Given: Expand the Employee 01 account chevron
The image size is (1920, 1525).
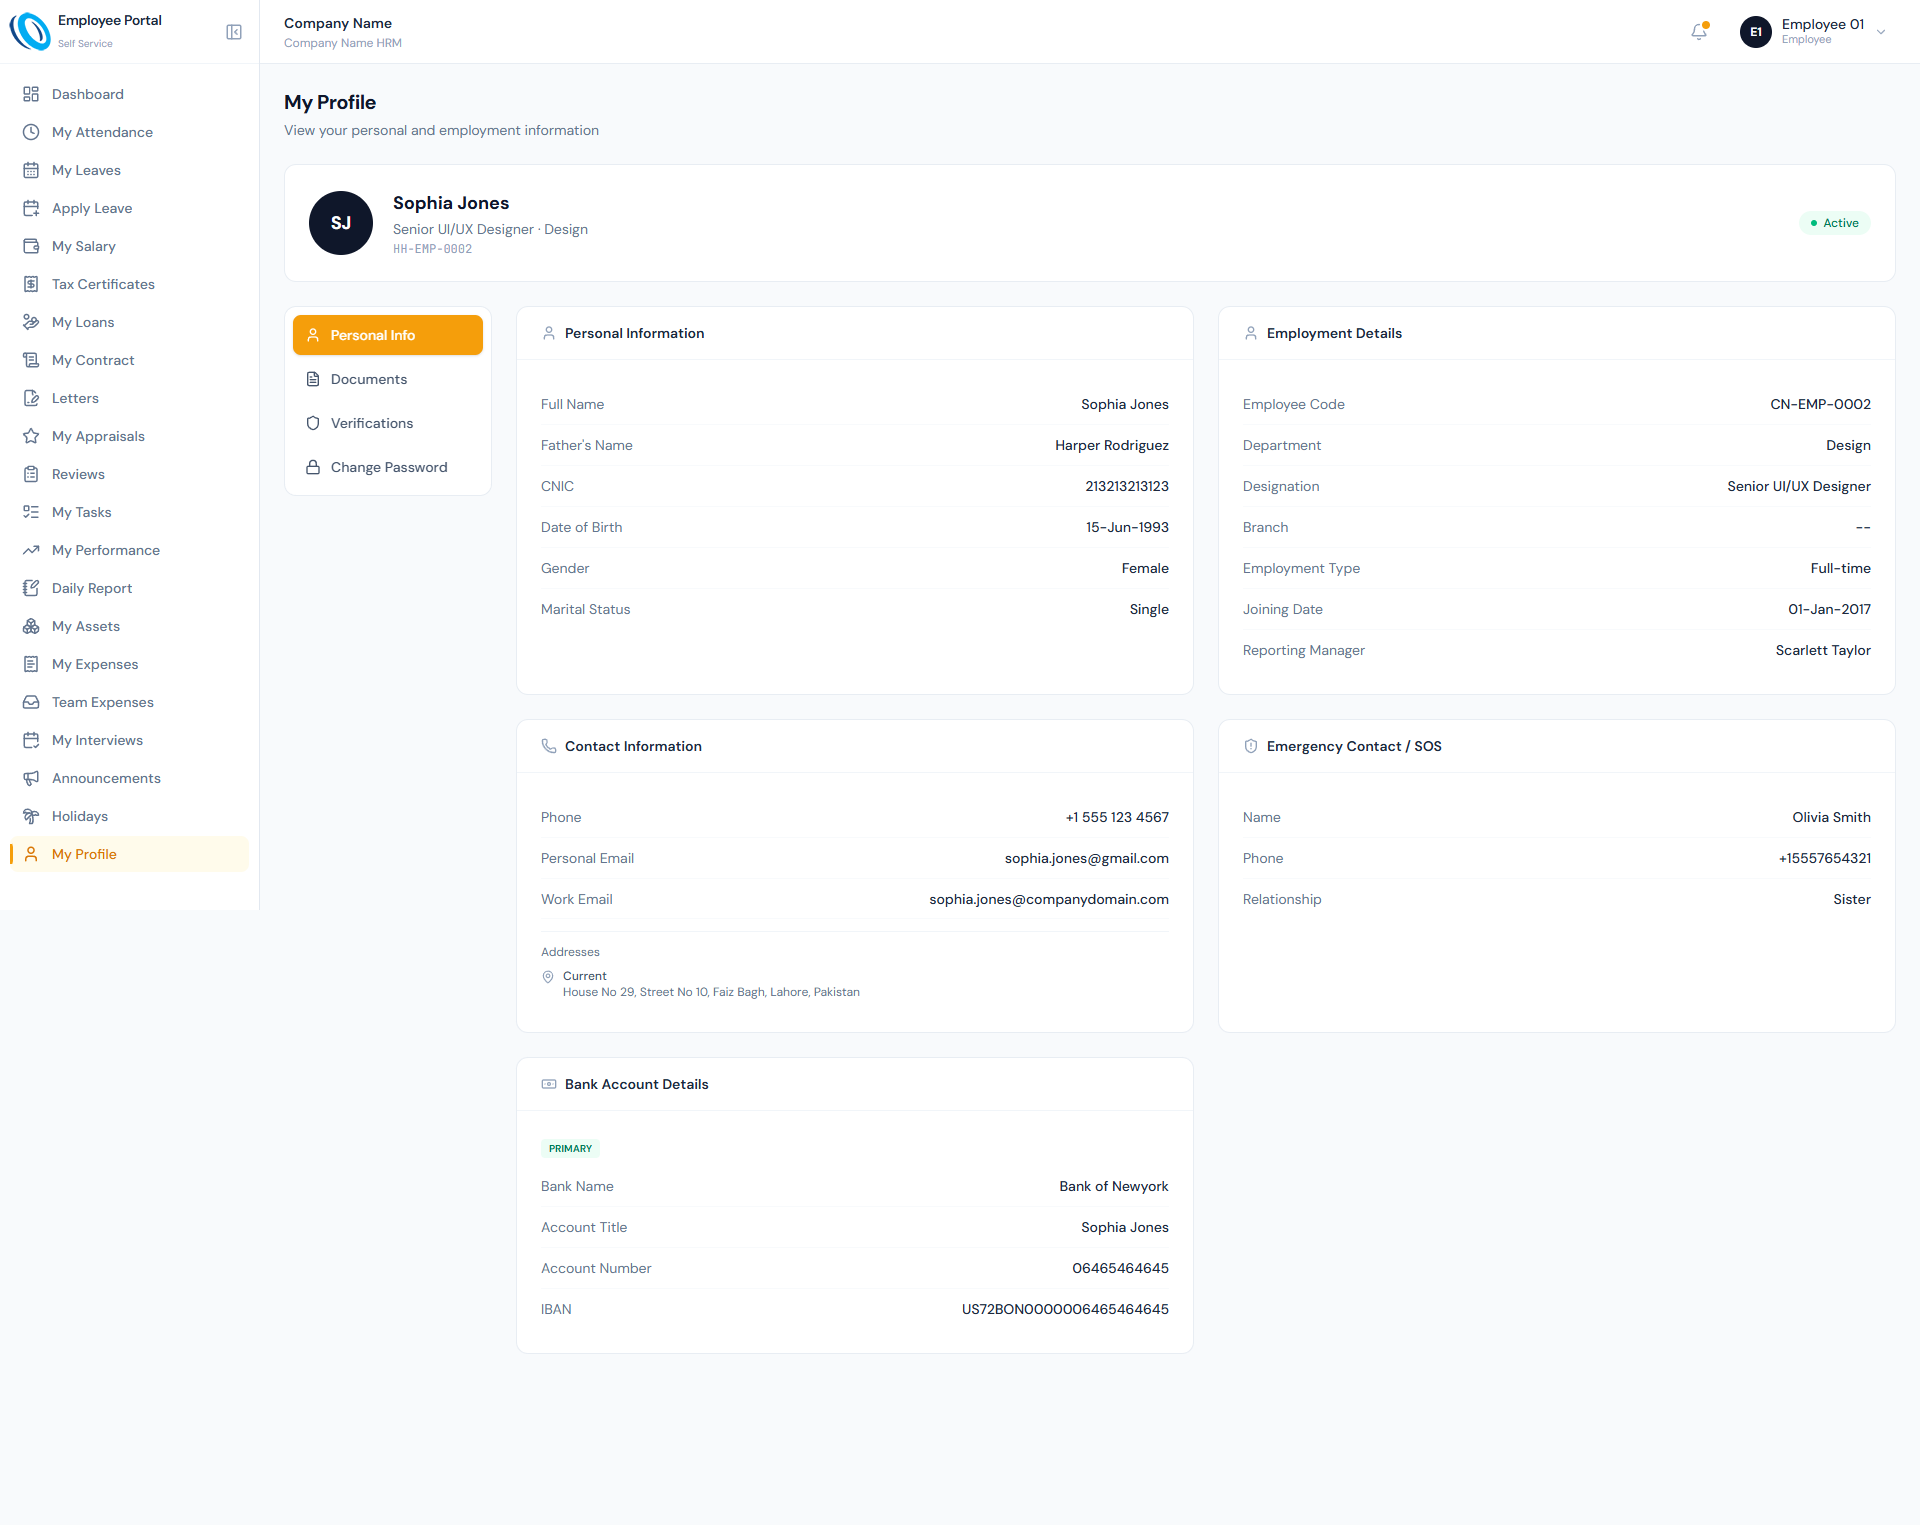Looking at the screenshot, I should pos(1881,32).
